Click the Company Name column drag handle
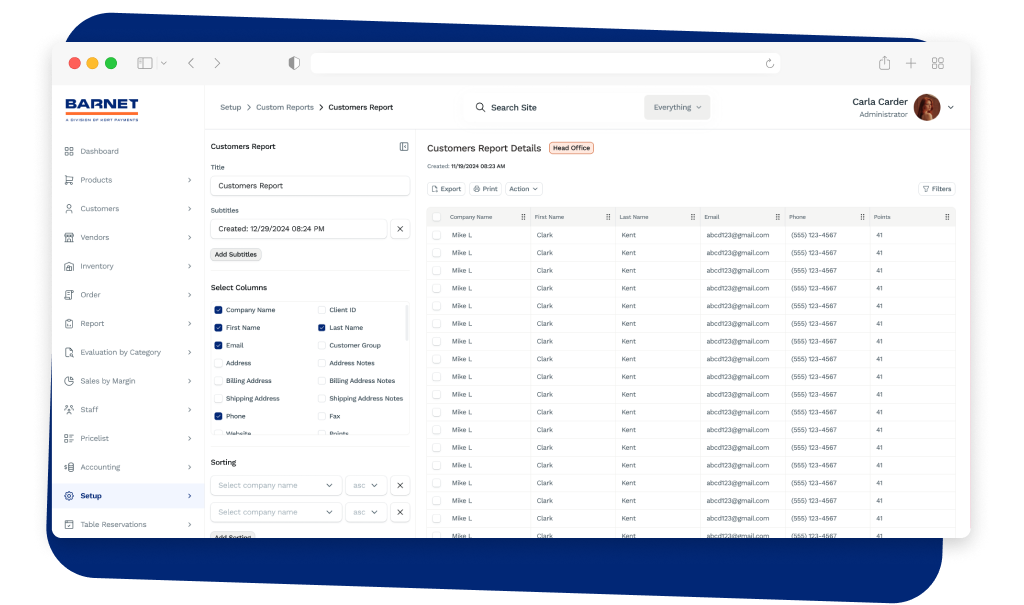Image resolution: width=1024 pixels, height=605 pixels. tap(523, 217)
